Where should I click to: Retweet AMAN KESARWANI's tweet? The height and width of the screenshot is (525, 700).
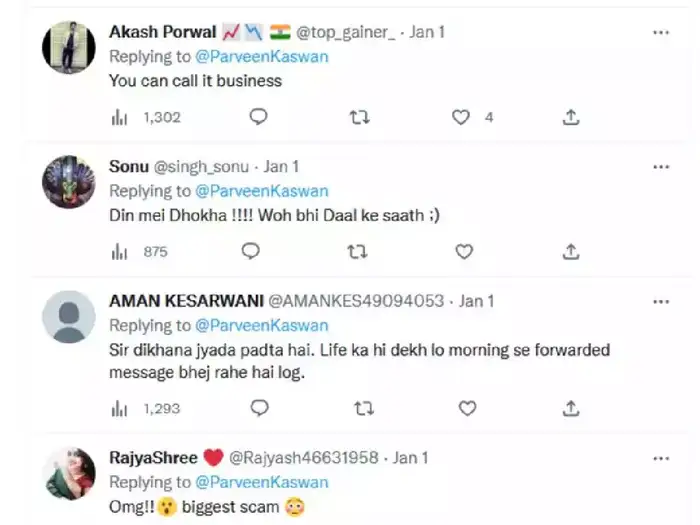[x=365, y=408]
